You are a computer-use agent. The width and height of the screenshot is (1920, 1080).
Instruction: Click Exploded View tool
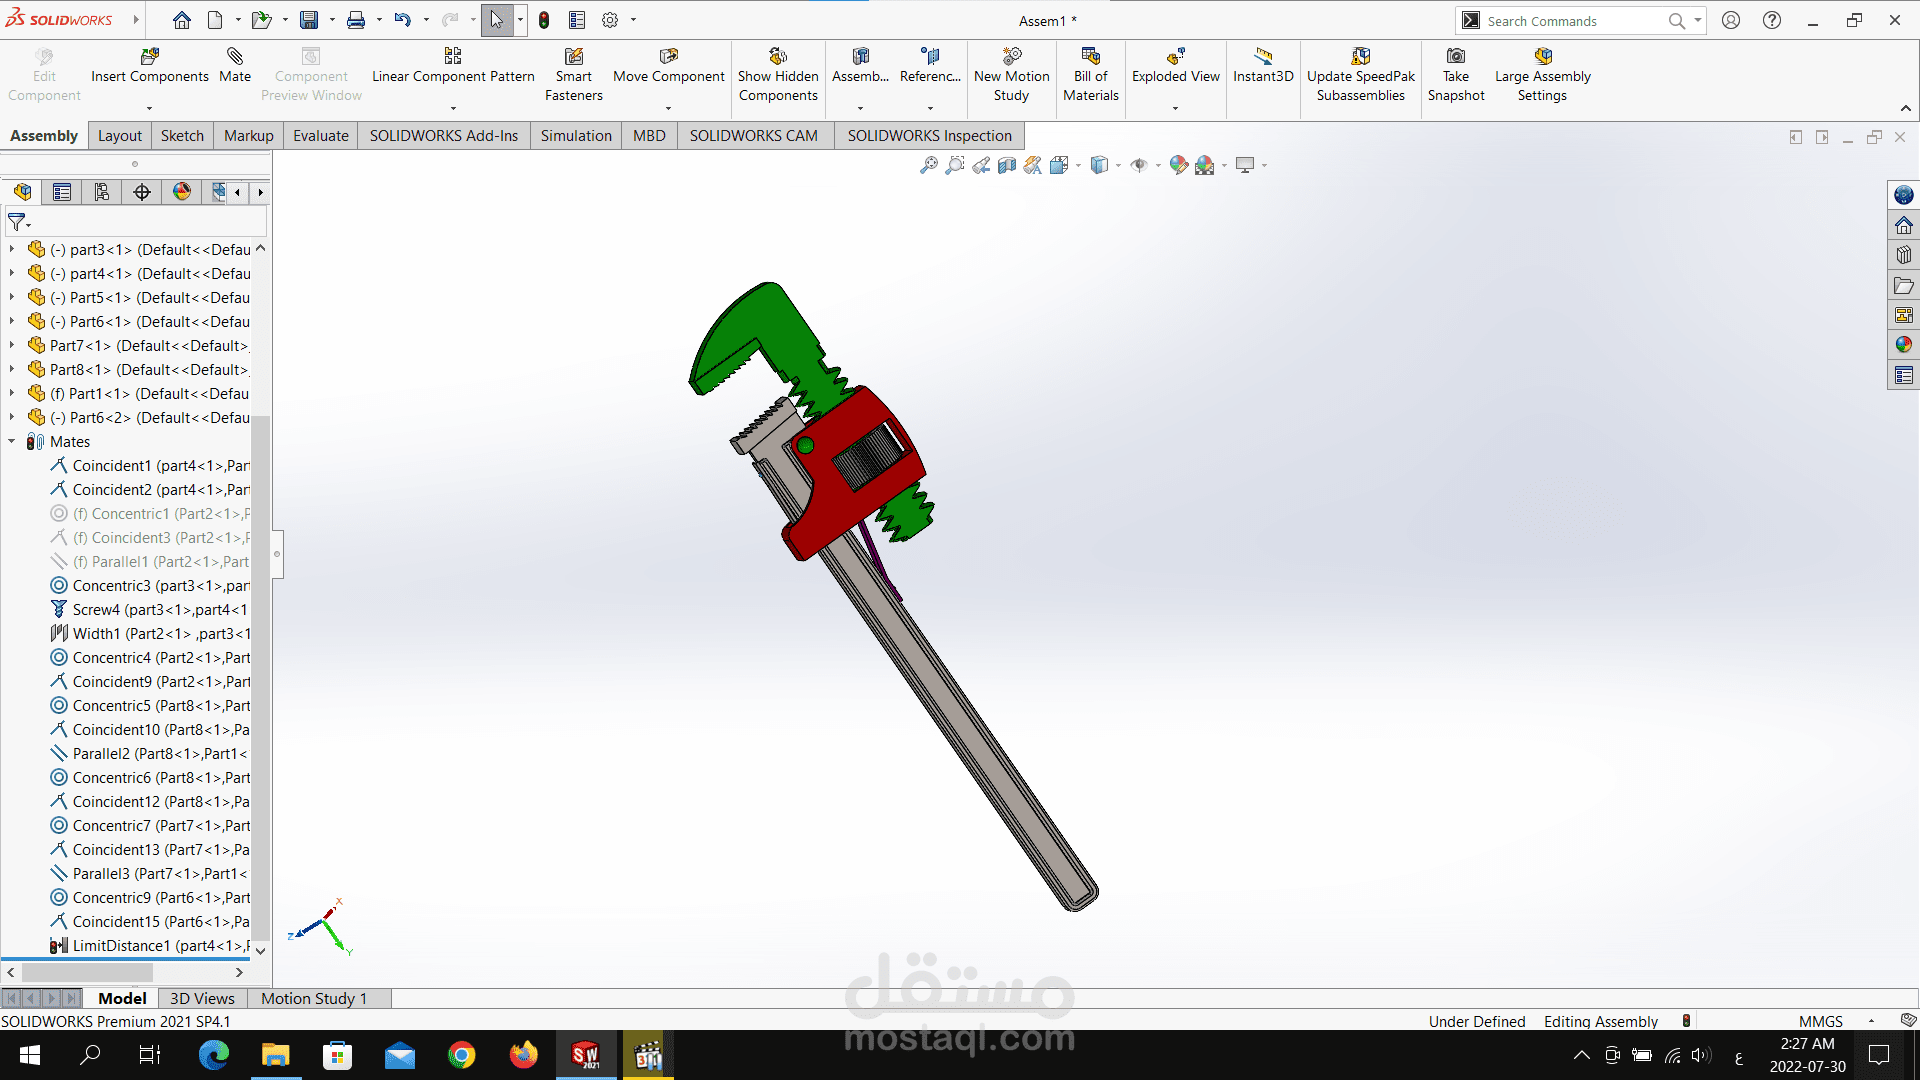point(1176,66)
